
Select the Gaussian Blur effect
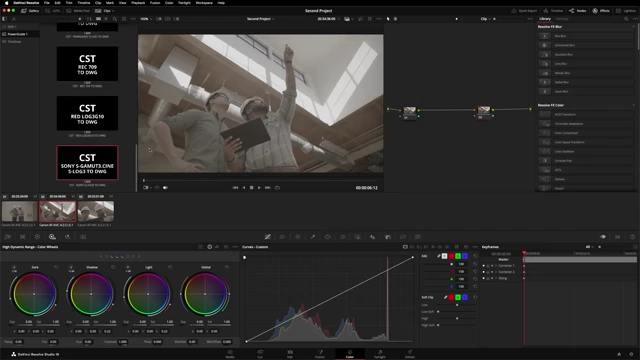585,54
